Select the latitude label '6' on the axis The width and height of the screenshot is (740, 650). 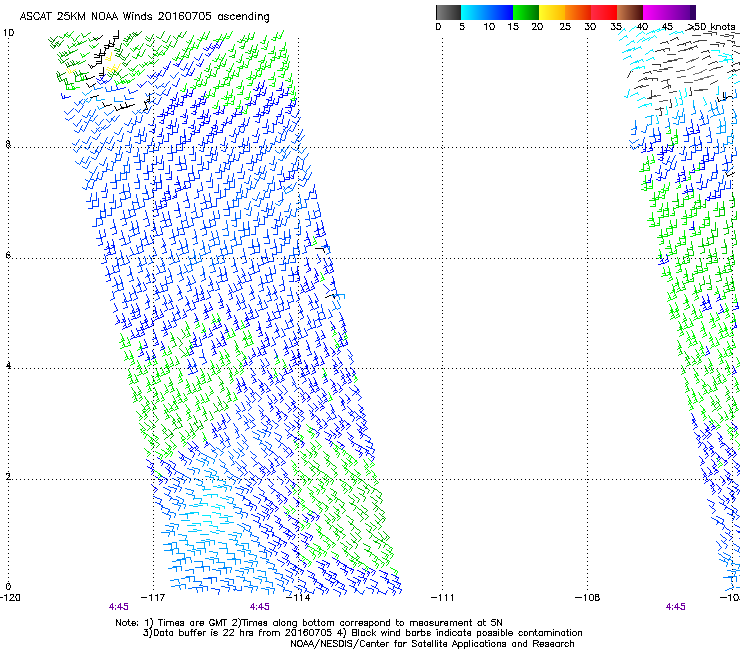[x=8, y=255]
